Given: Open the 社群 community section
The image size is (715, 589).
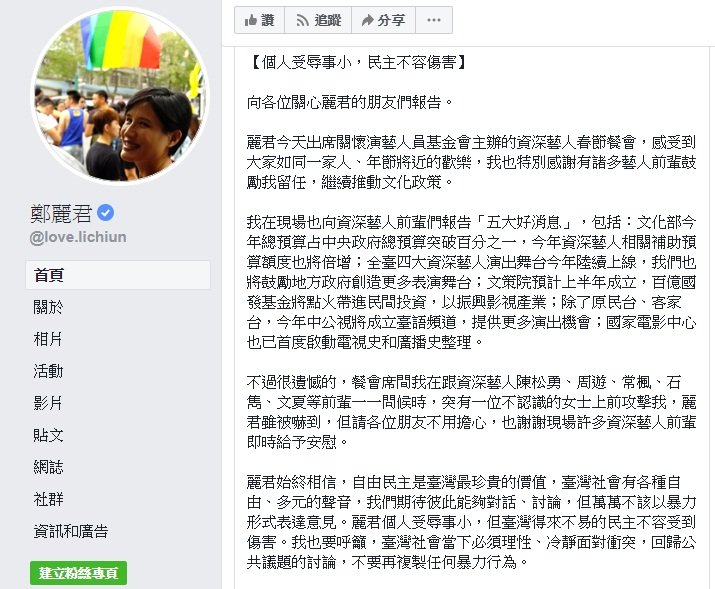Looking at the screenshot, I should [48, 499].
